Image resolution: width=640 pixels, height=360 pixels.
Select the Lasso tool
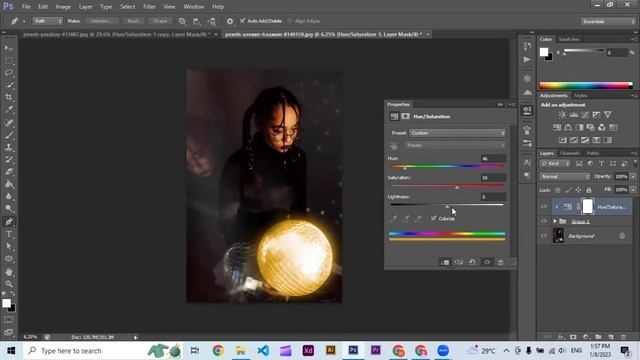coord(9,73)
